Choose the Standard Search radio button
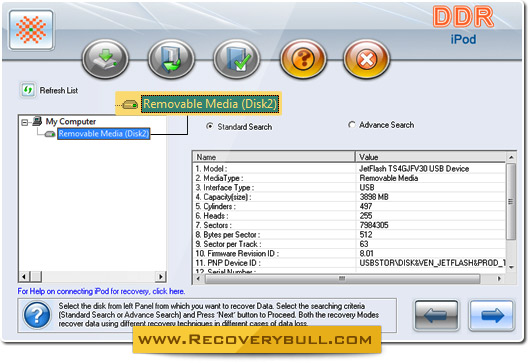The image size is (528, 363). tap(210, 126)
